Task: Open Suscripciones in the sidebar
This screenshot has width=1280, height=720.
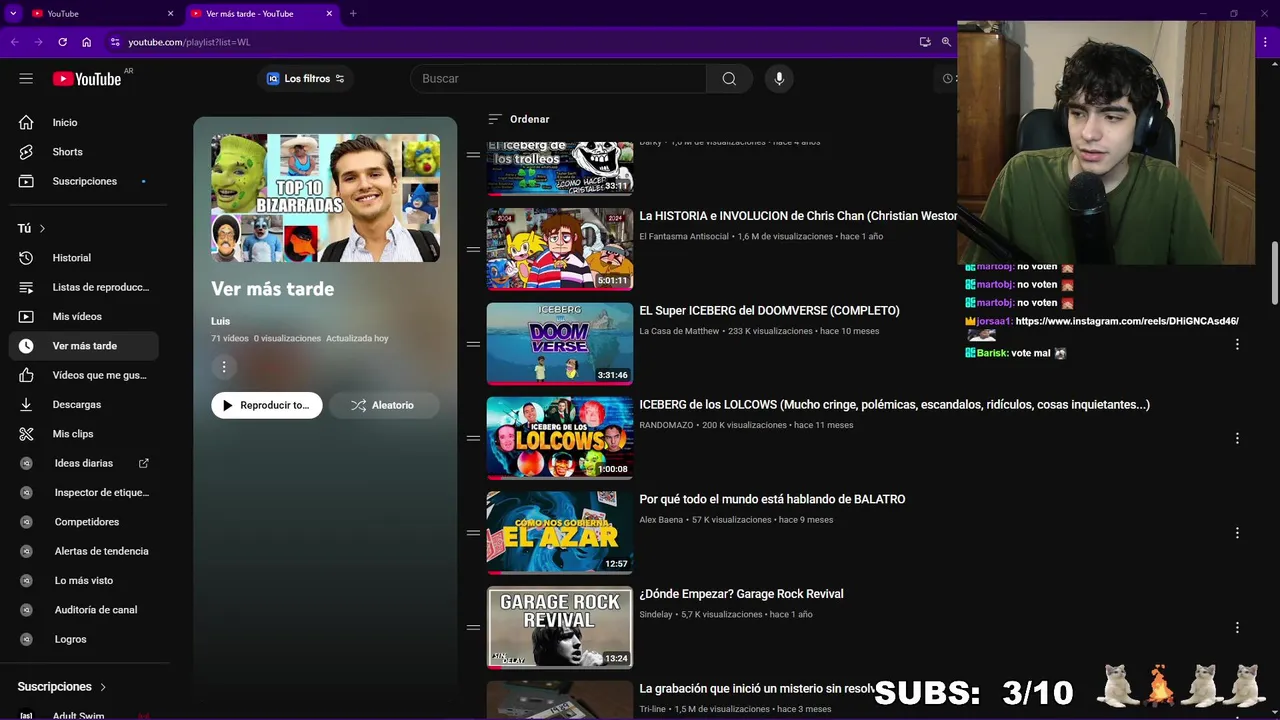Action: click(x=84, y=181)
